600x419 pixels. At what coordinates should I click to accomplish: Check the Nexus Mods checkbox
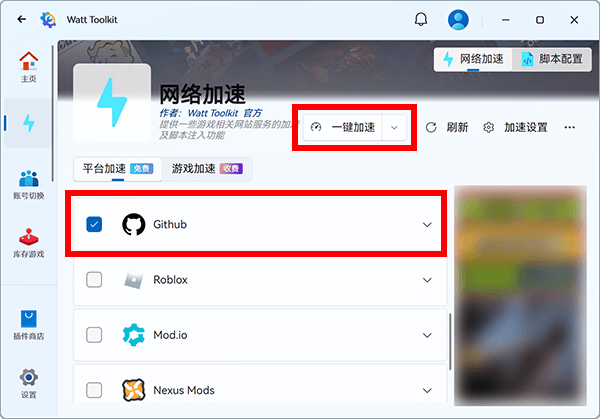[94, 390]
